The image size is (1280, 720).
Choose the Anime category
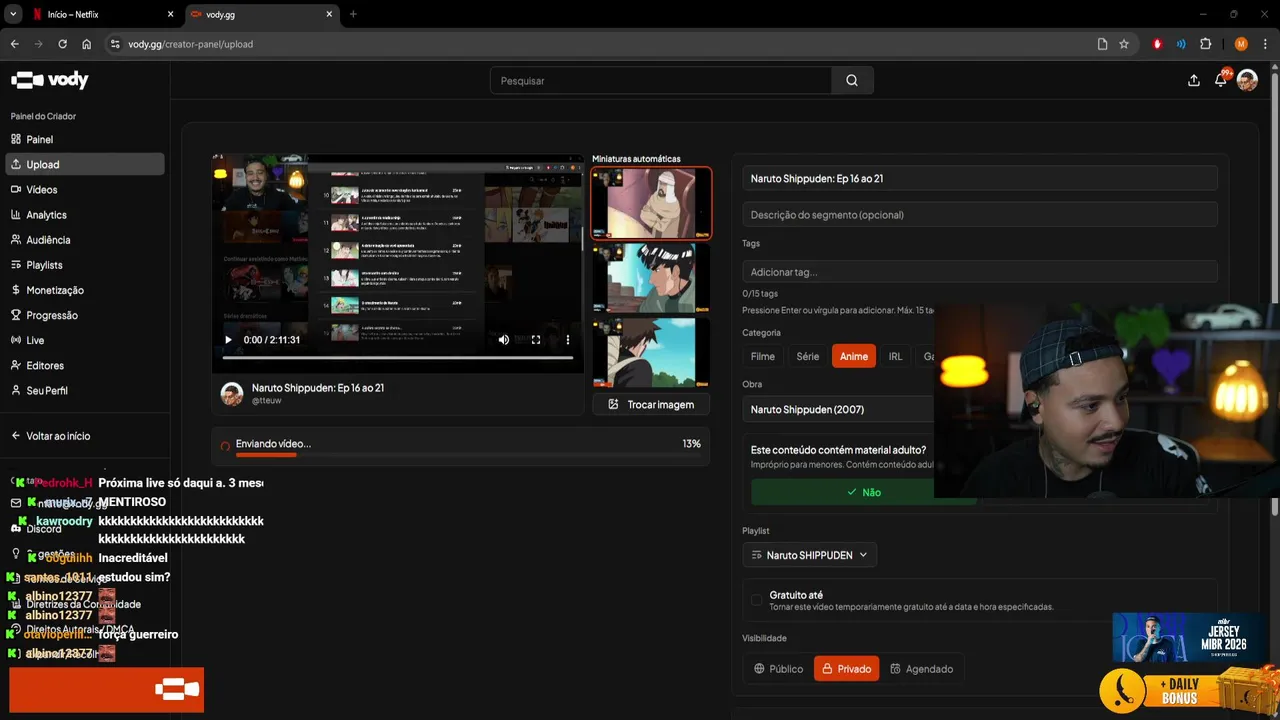point(854,356)
